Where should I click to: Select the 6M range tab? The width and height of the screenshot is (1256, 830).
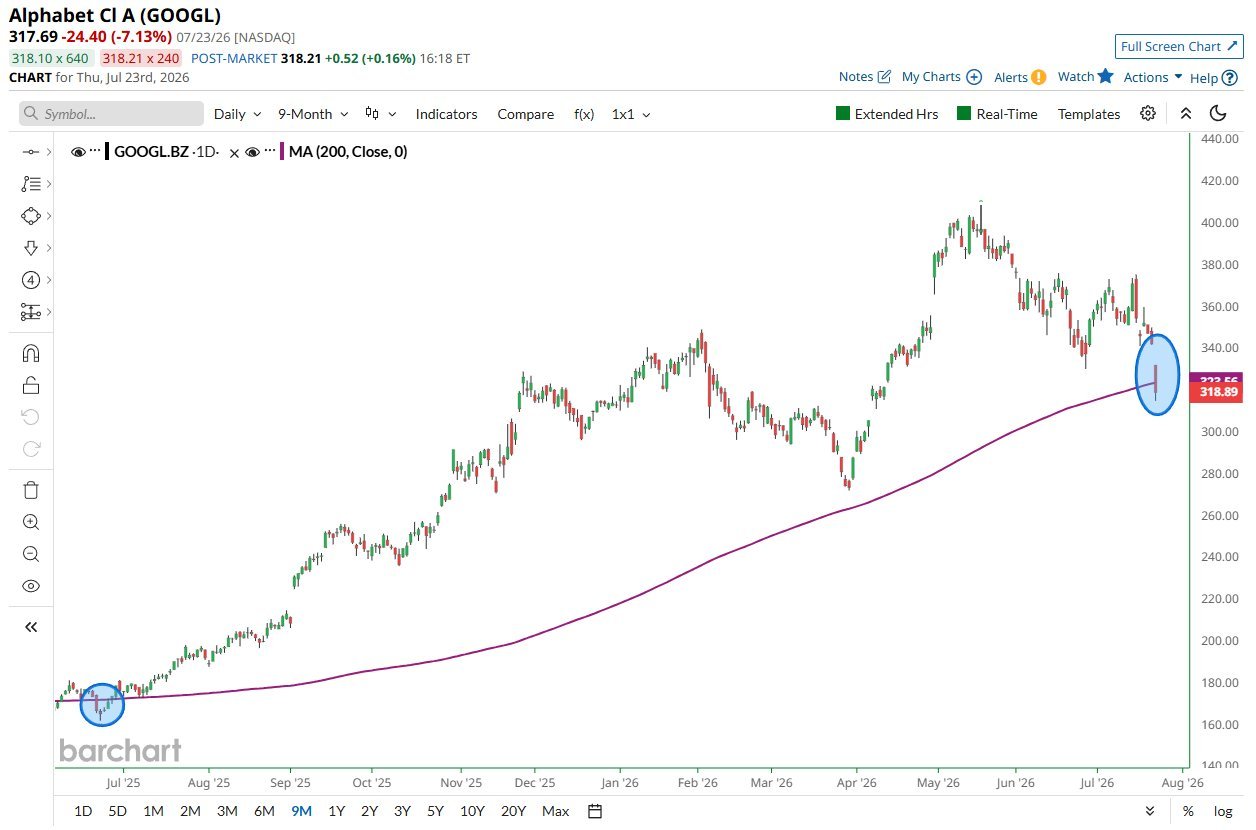point(264,811)
